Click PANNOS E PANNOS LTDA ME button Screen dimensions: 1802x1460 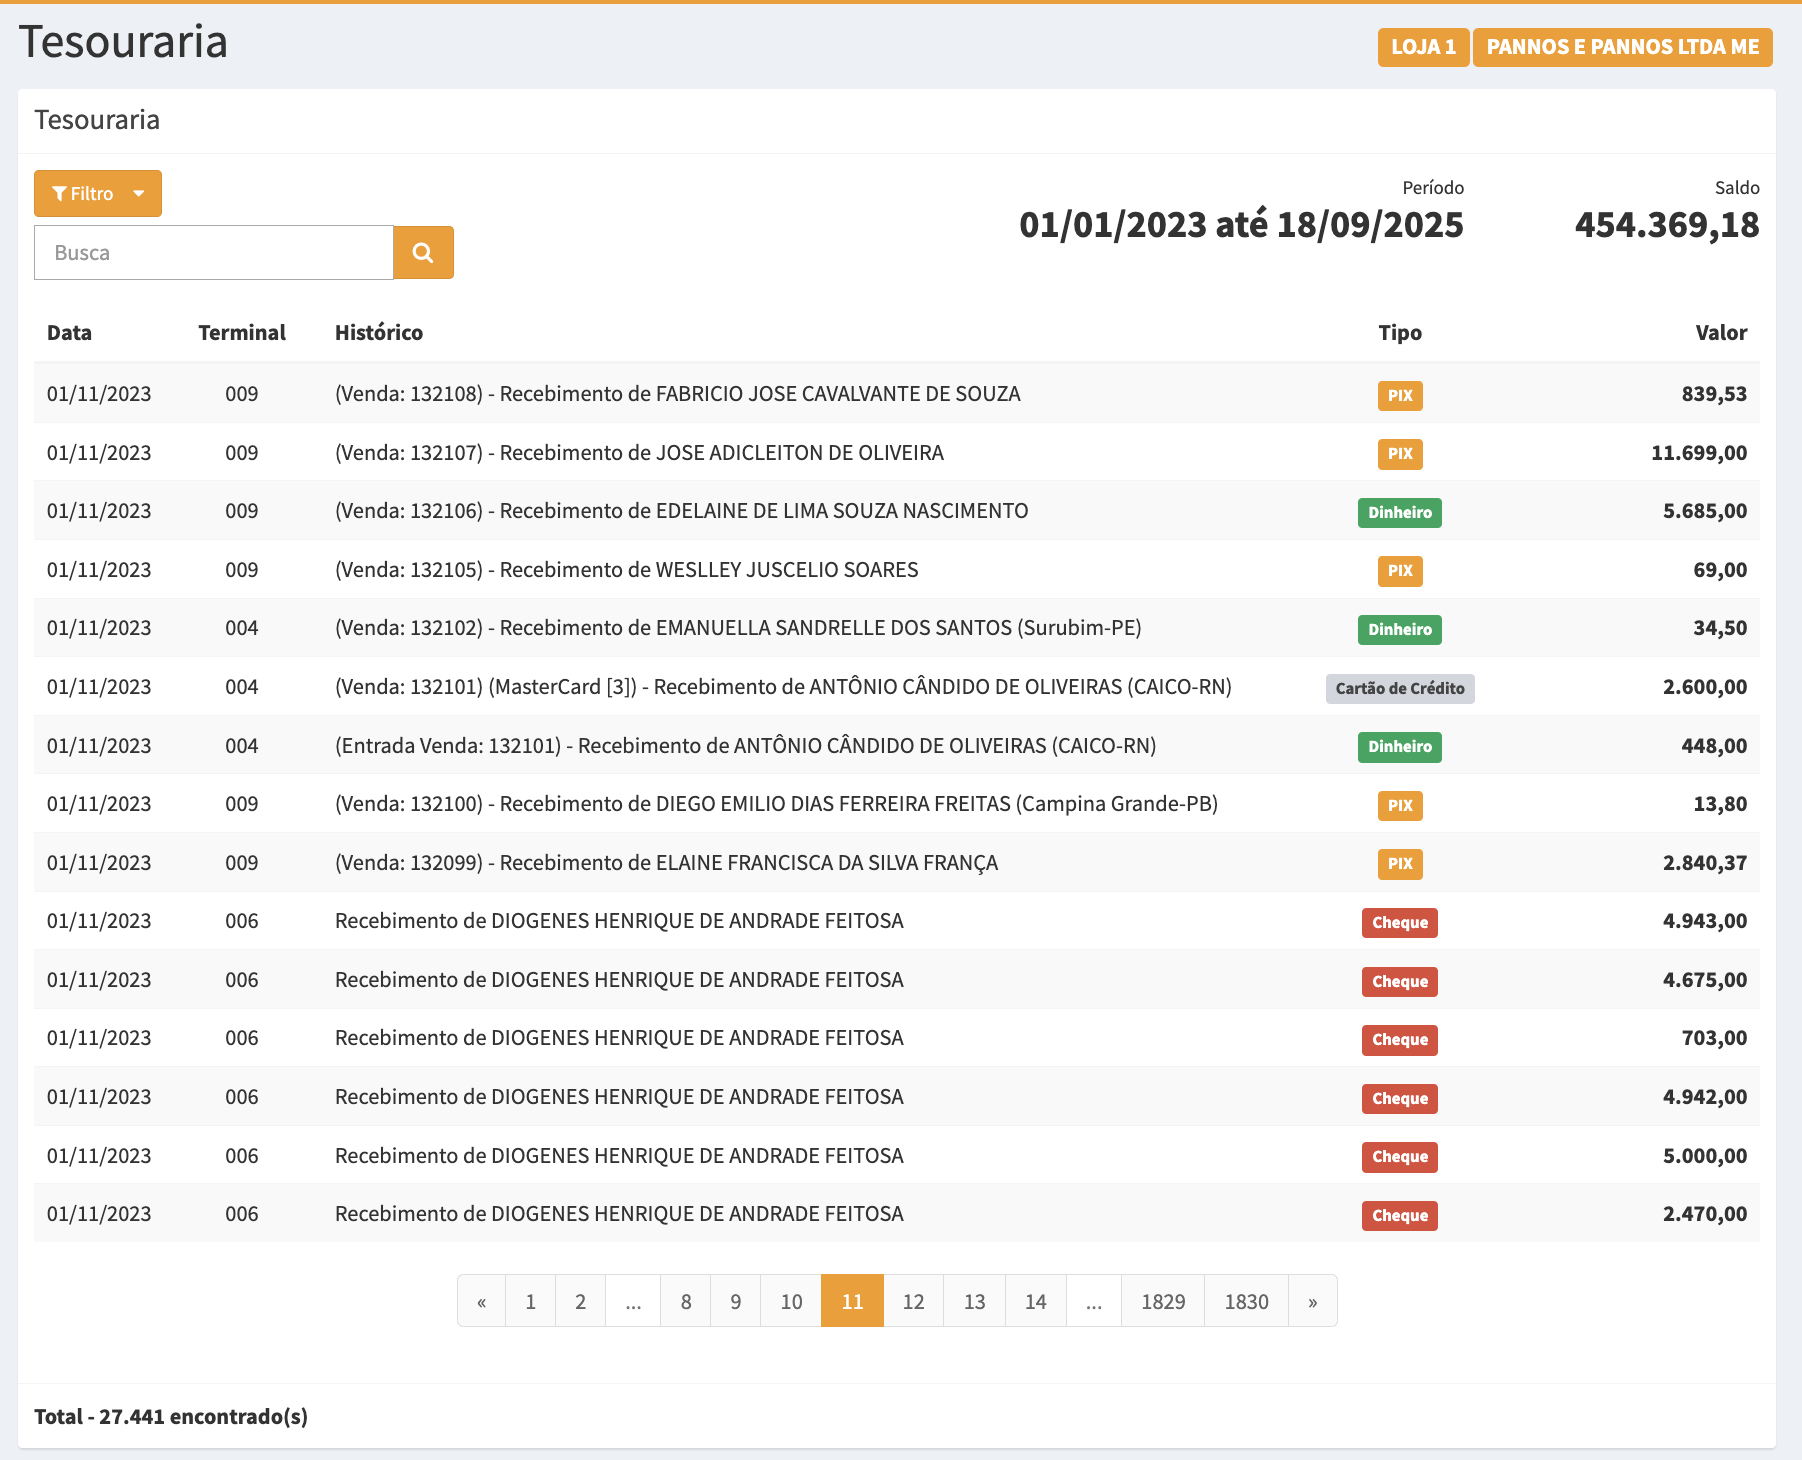click(1622, 47)
